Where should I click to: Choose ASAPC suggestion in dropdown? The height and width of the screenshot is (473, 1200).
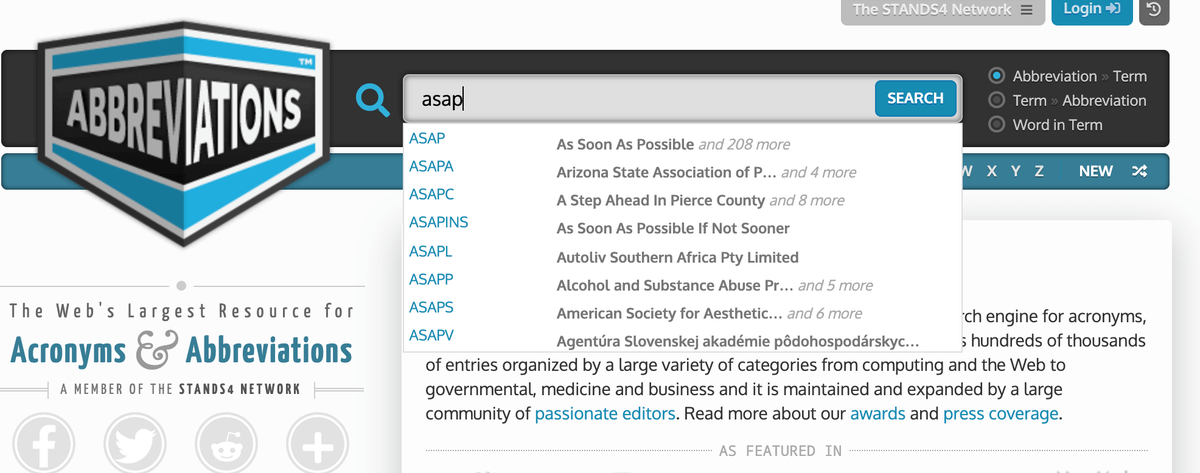[431, 194]
